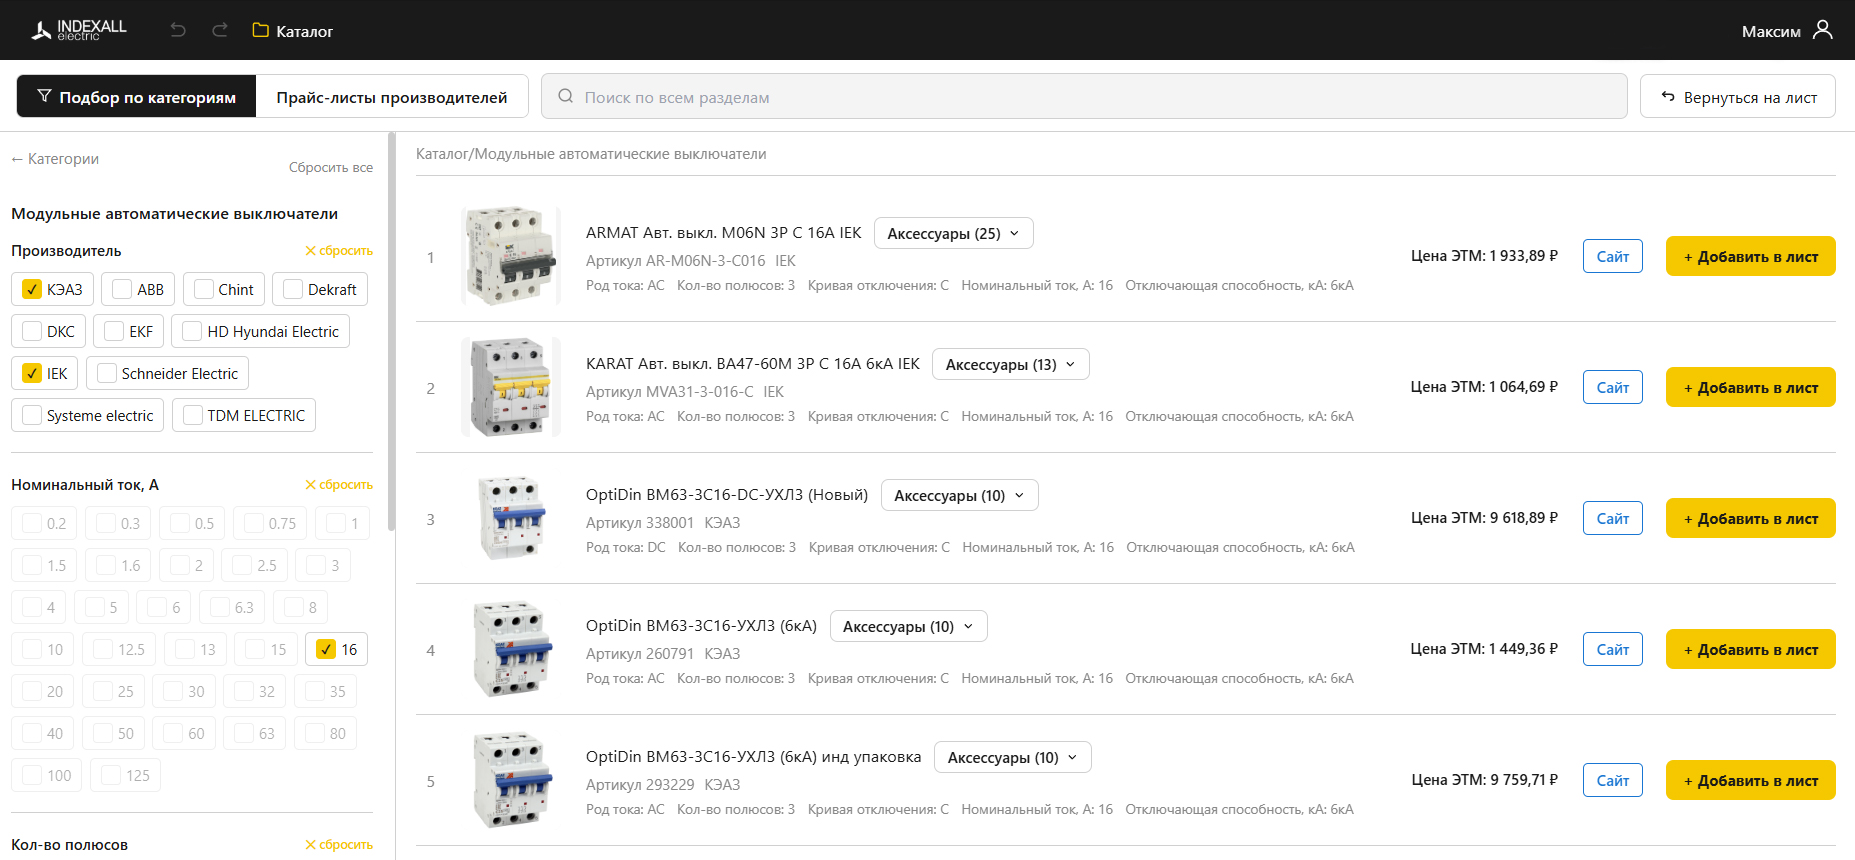This screenshot has width=1855, height=860.
Task: Uncheck the IEK manufacturer checkbox
Action: tap(32, 373)
